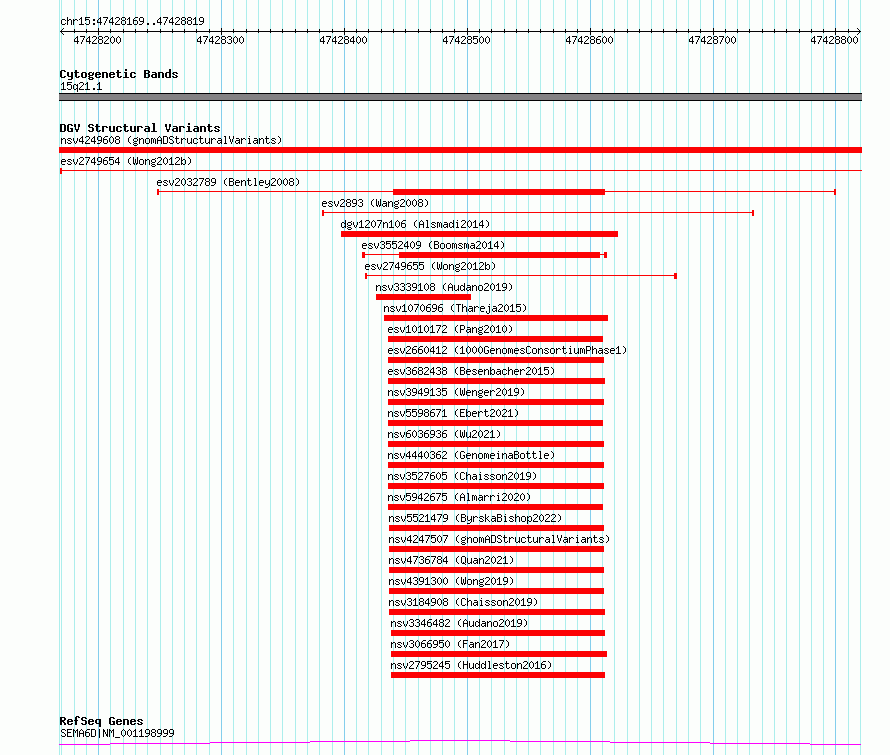This screenshot has height=755, width=890.
Task: Click the 47428400 ruler position
Action: point(343,40)
